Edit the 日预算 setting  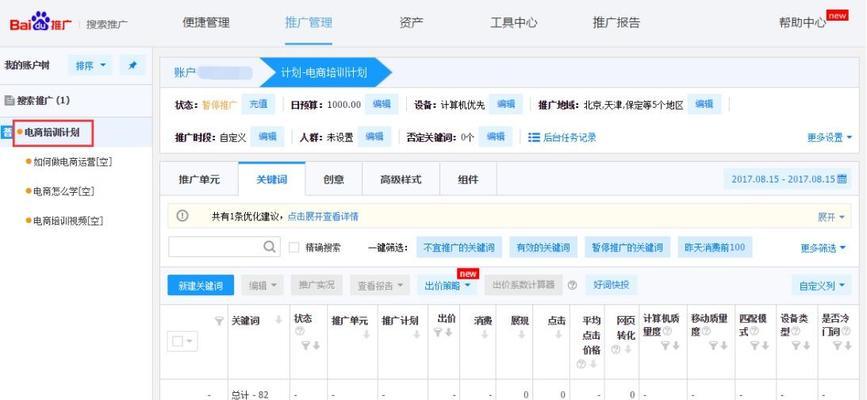point(382,104)
